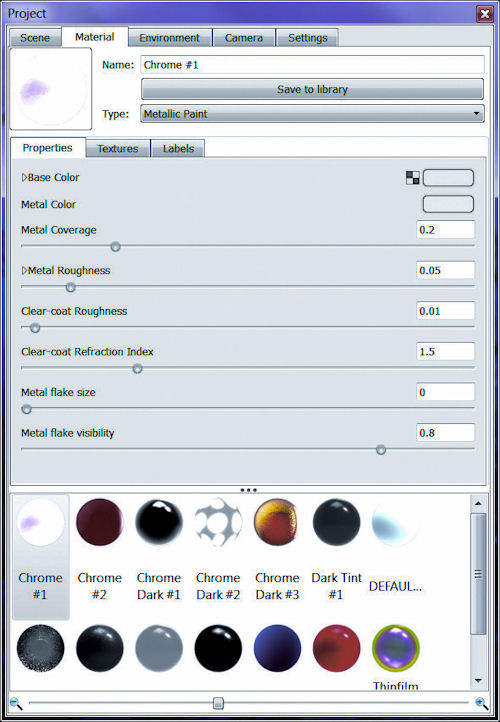Click the Base Color texture checker icon
The image size is (500, 722).
coord(413,178)
